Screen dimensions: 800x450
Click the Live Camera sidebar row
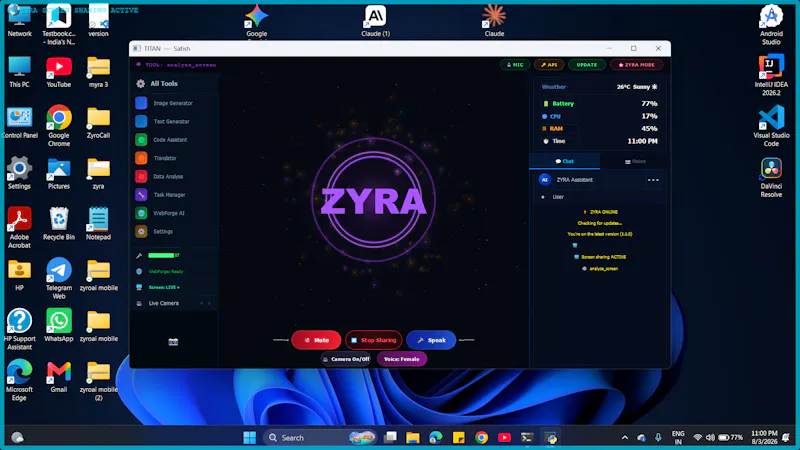coord(173,303)
